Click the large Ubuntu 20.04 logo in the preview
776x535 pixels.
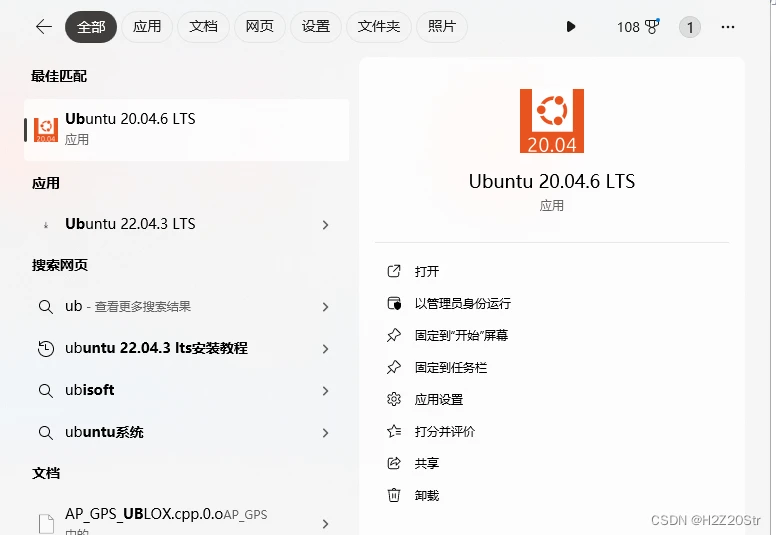(552, 121)
